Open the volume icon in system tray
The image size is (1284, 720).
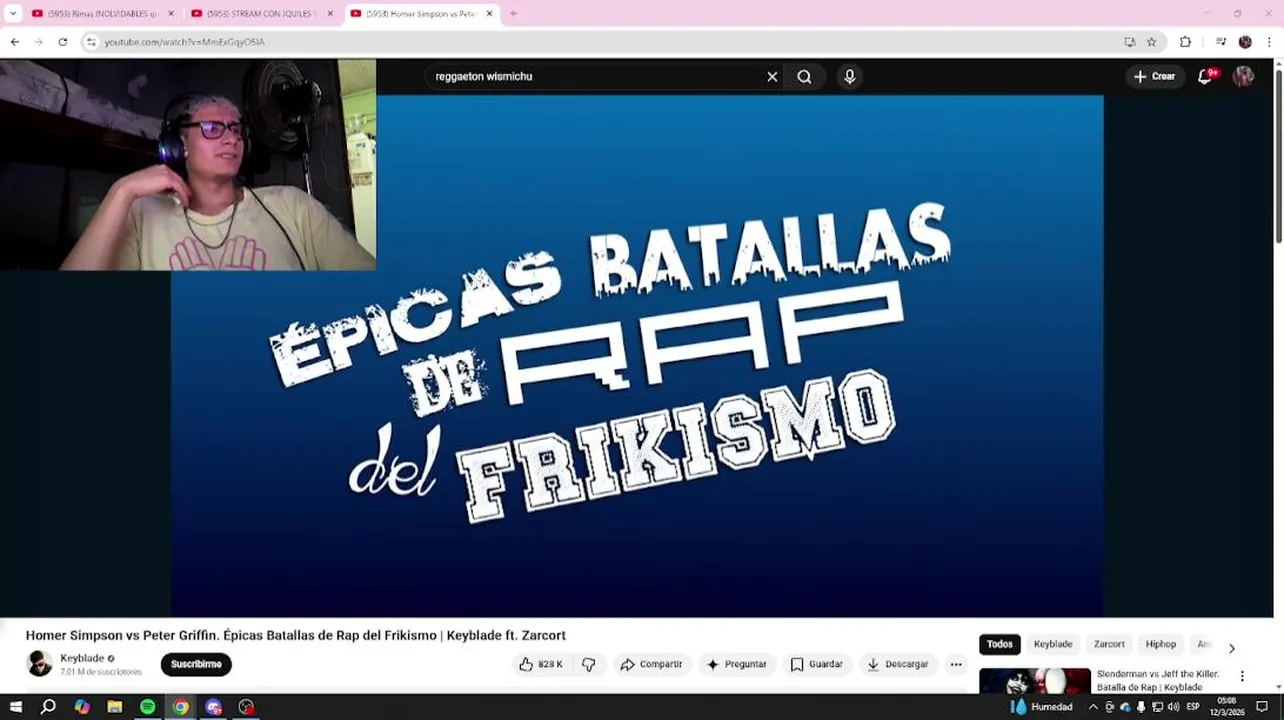1173,707
